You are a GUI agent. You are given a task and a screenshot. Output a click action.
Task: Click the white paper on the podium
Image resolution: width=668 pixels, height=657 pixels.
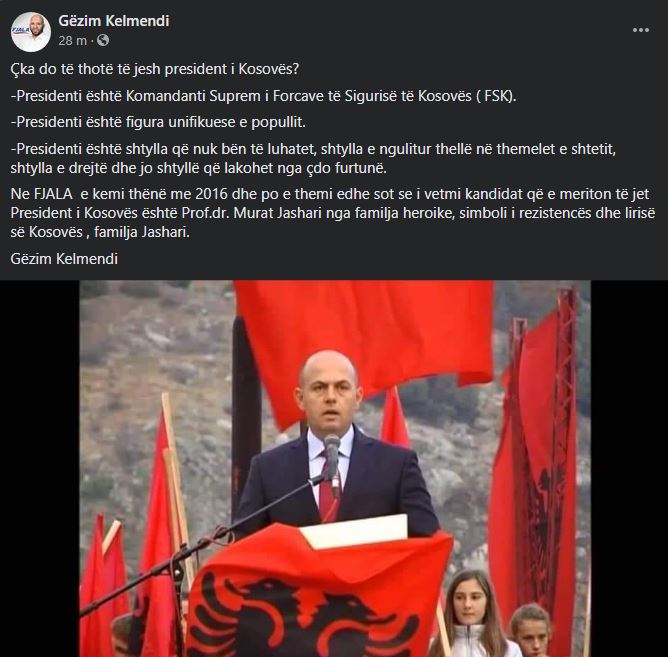[x=354, y=530]
